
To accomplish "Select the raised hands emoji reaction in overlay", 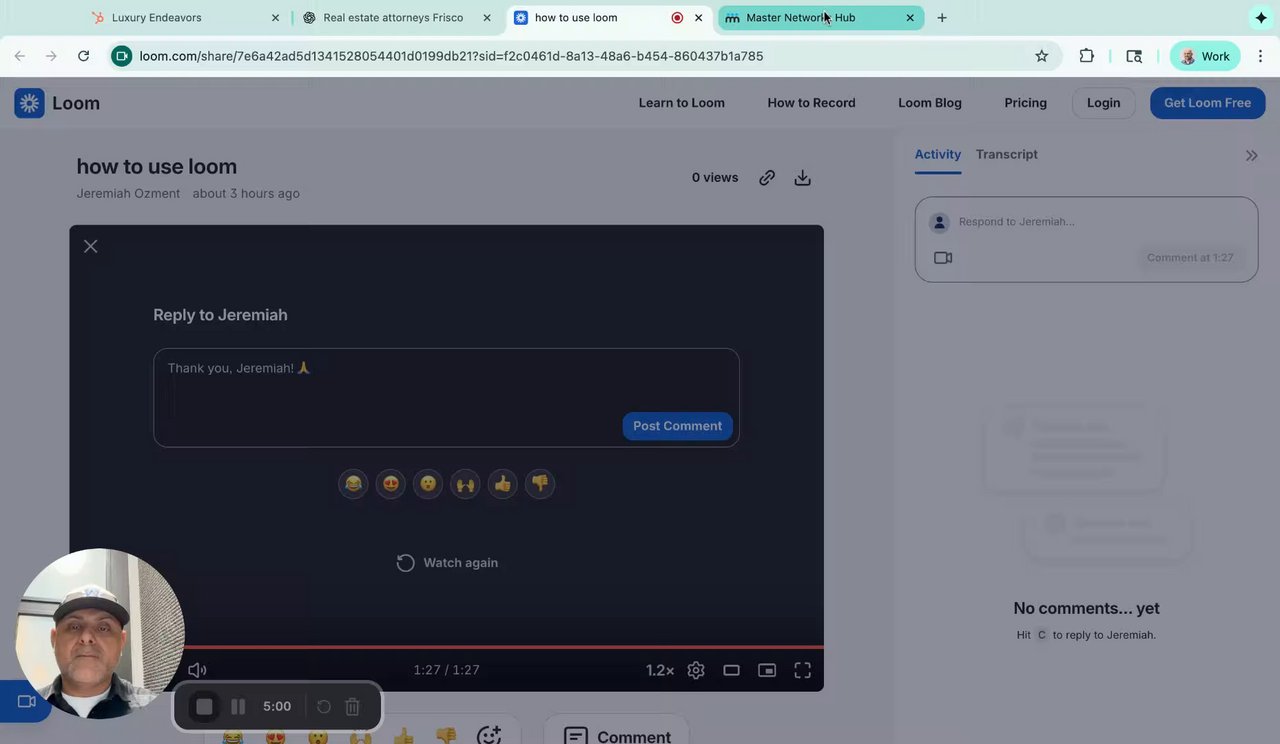I will pos(465,484).
